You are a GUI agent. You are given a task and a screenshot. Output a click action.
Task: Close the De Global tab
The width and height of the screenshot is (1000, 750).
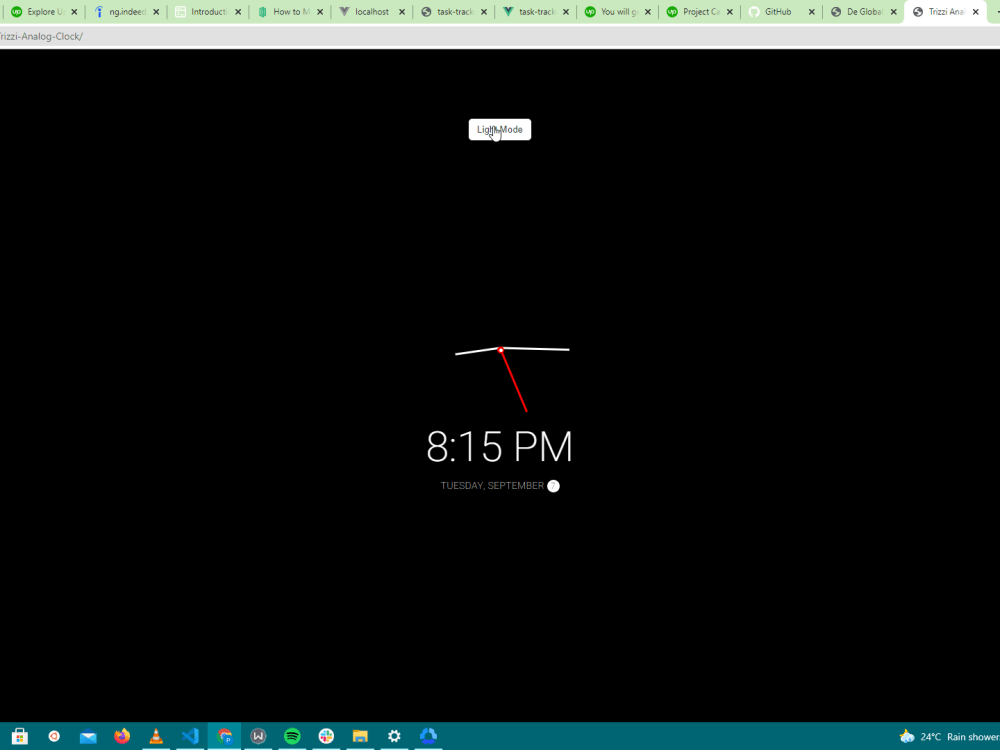point(893,11)
